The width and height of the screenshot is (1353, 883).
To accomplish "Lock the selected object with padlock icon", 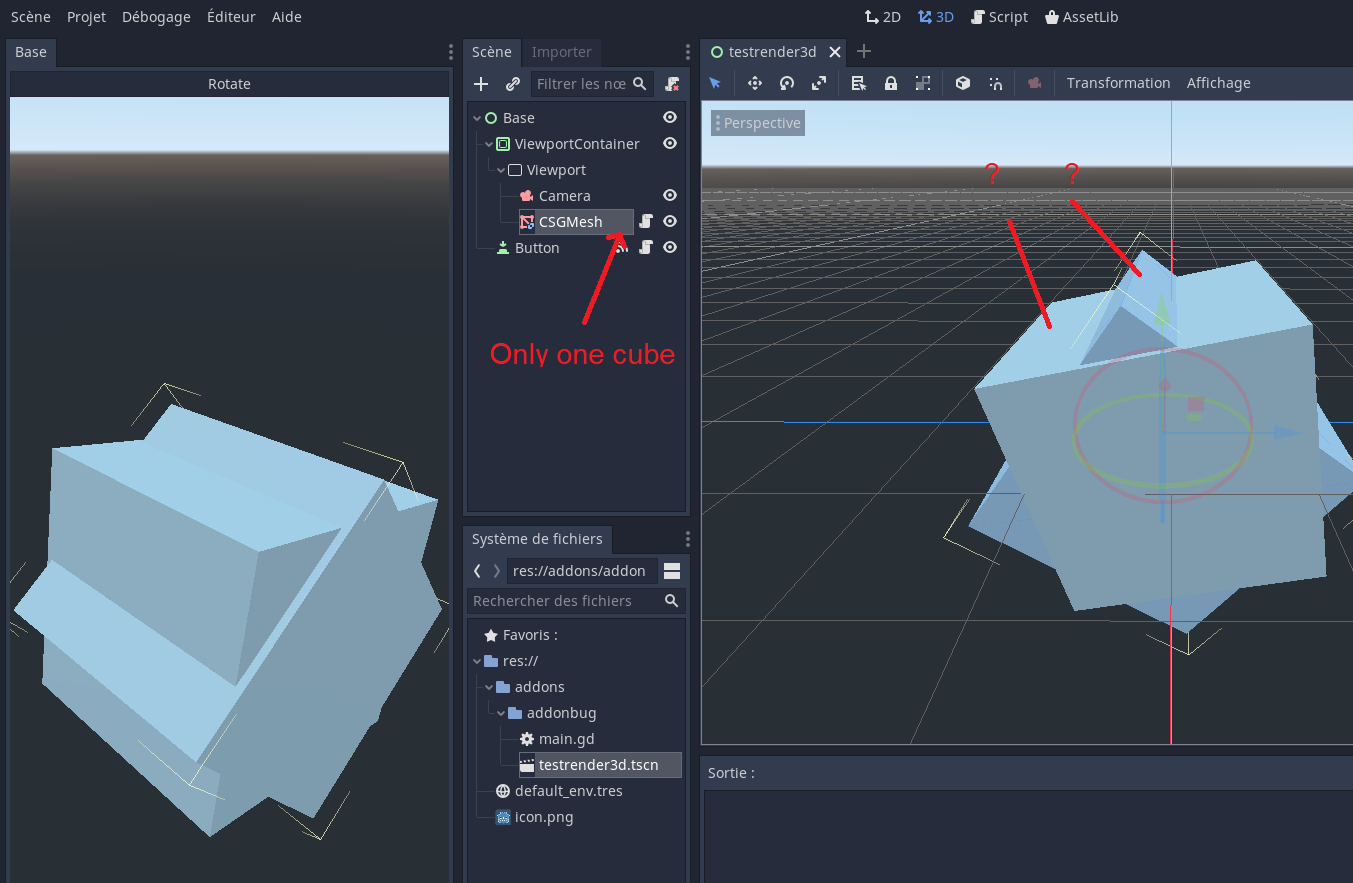I will pos(891,83).
